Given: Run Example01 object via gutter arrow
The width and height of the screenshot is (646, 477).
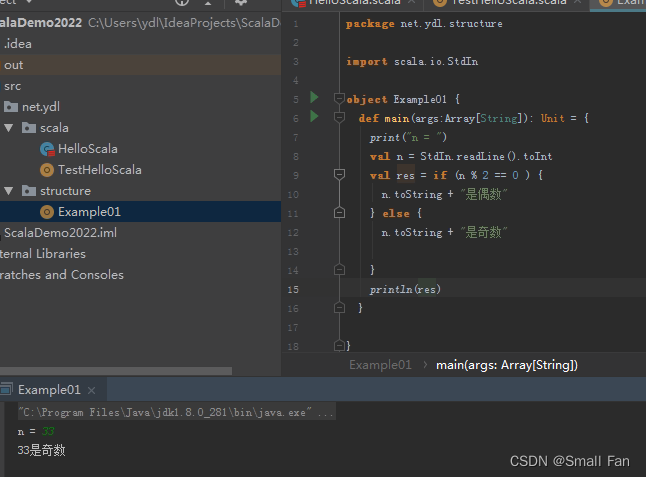Looking at the screenshot, I should coord(314,98).
